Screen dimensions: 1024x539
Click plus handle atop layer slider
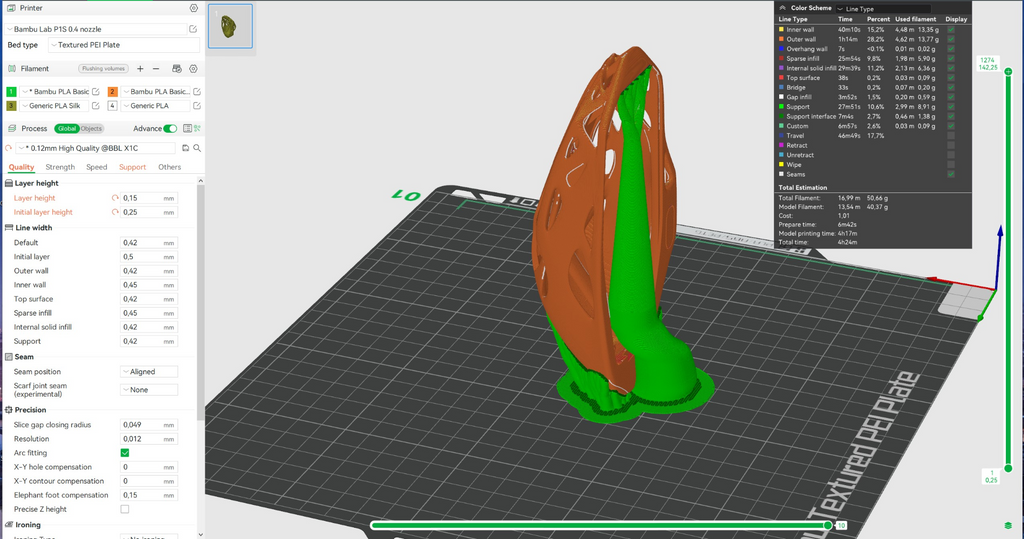coord(1008,71)
